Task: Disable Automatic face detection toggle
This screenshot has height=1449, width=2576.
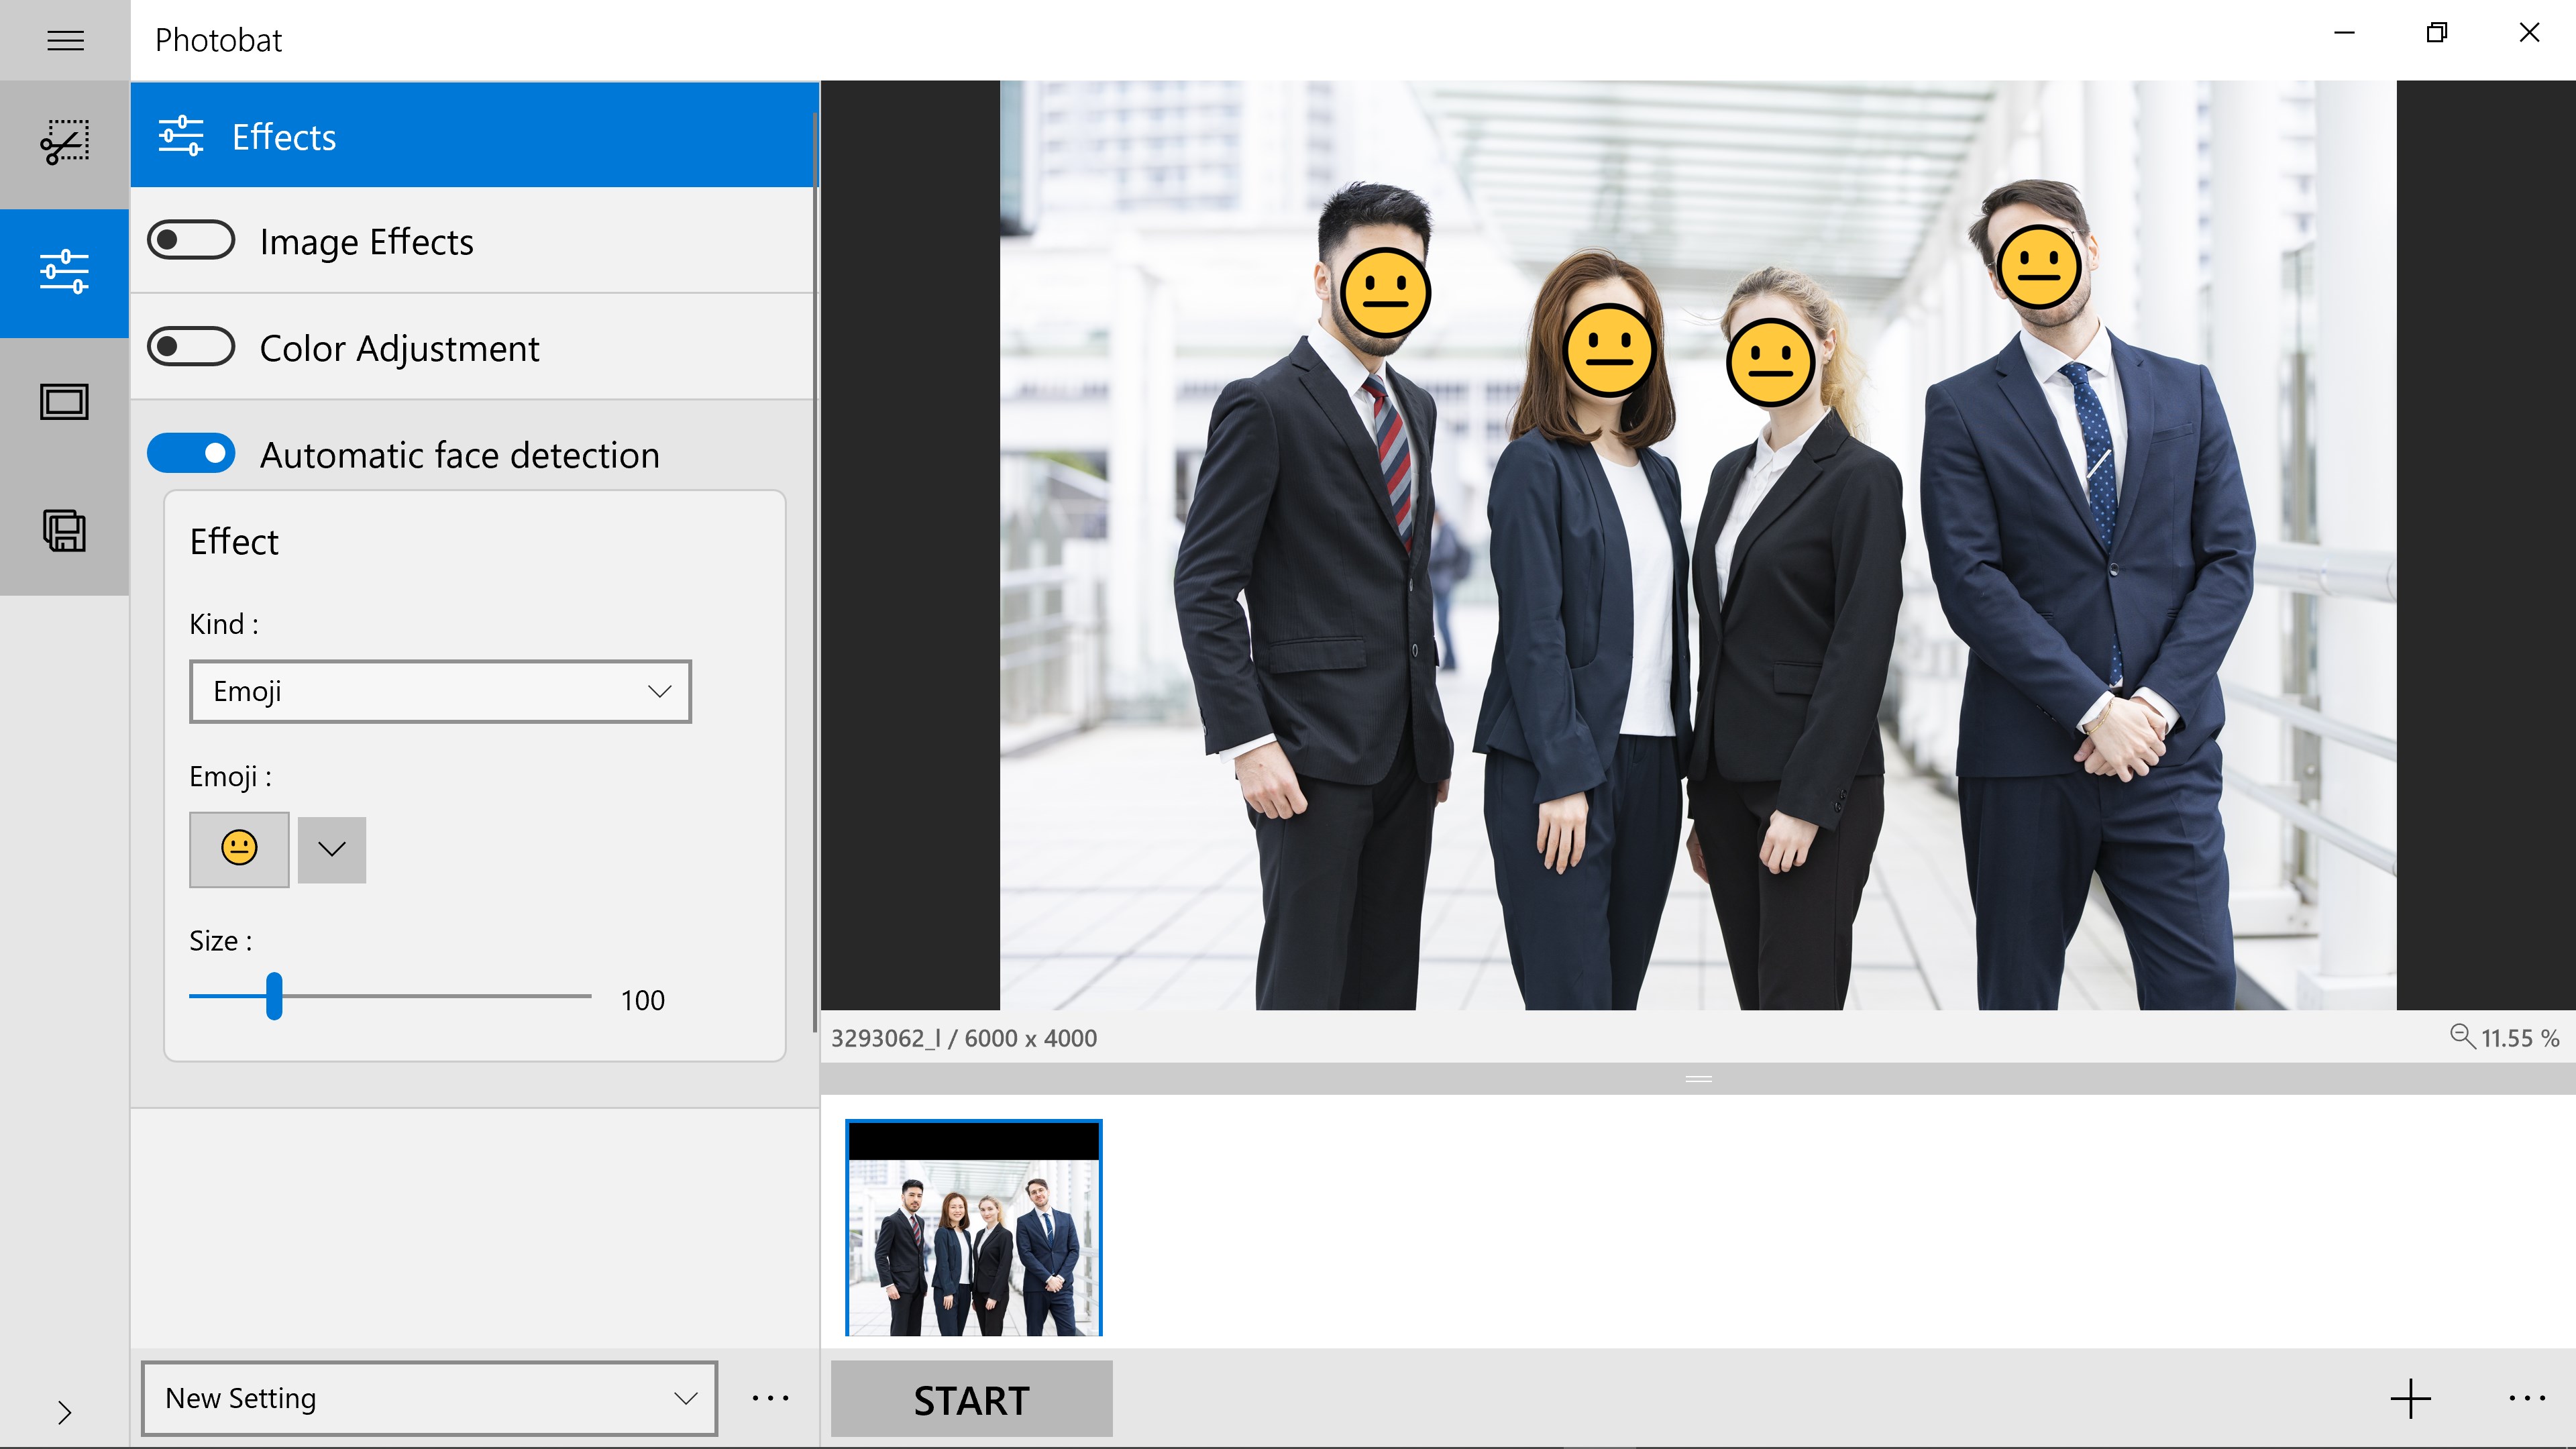Action: tap(191, 453)
